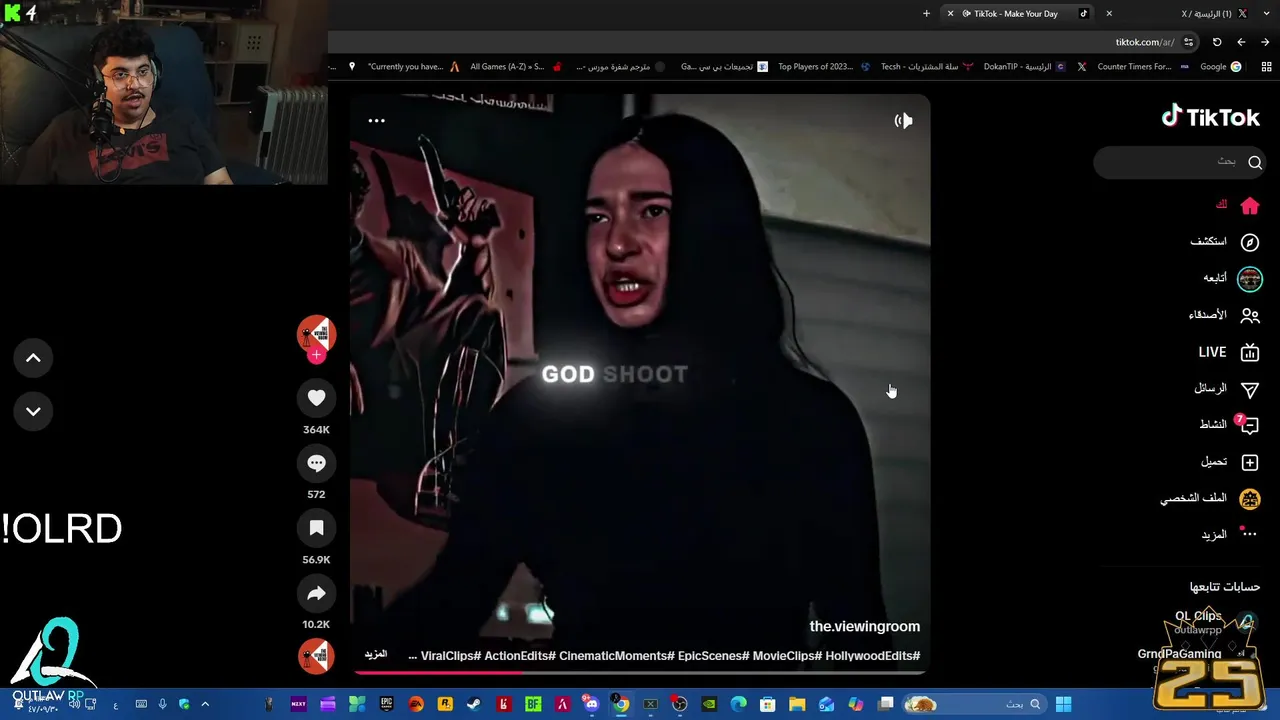Show hidden system tray icons
Image resolution: width=1280 pixels, height=720 pixels.
tap(205, 704)
